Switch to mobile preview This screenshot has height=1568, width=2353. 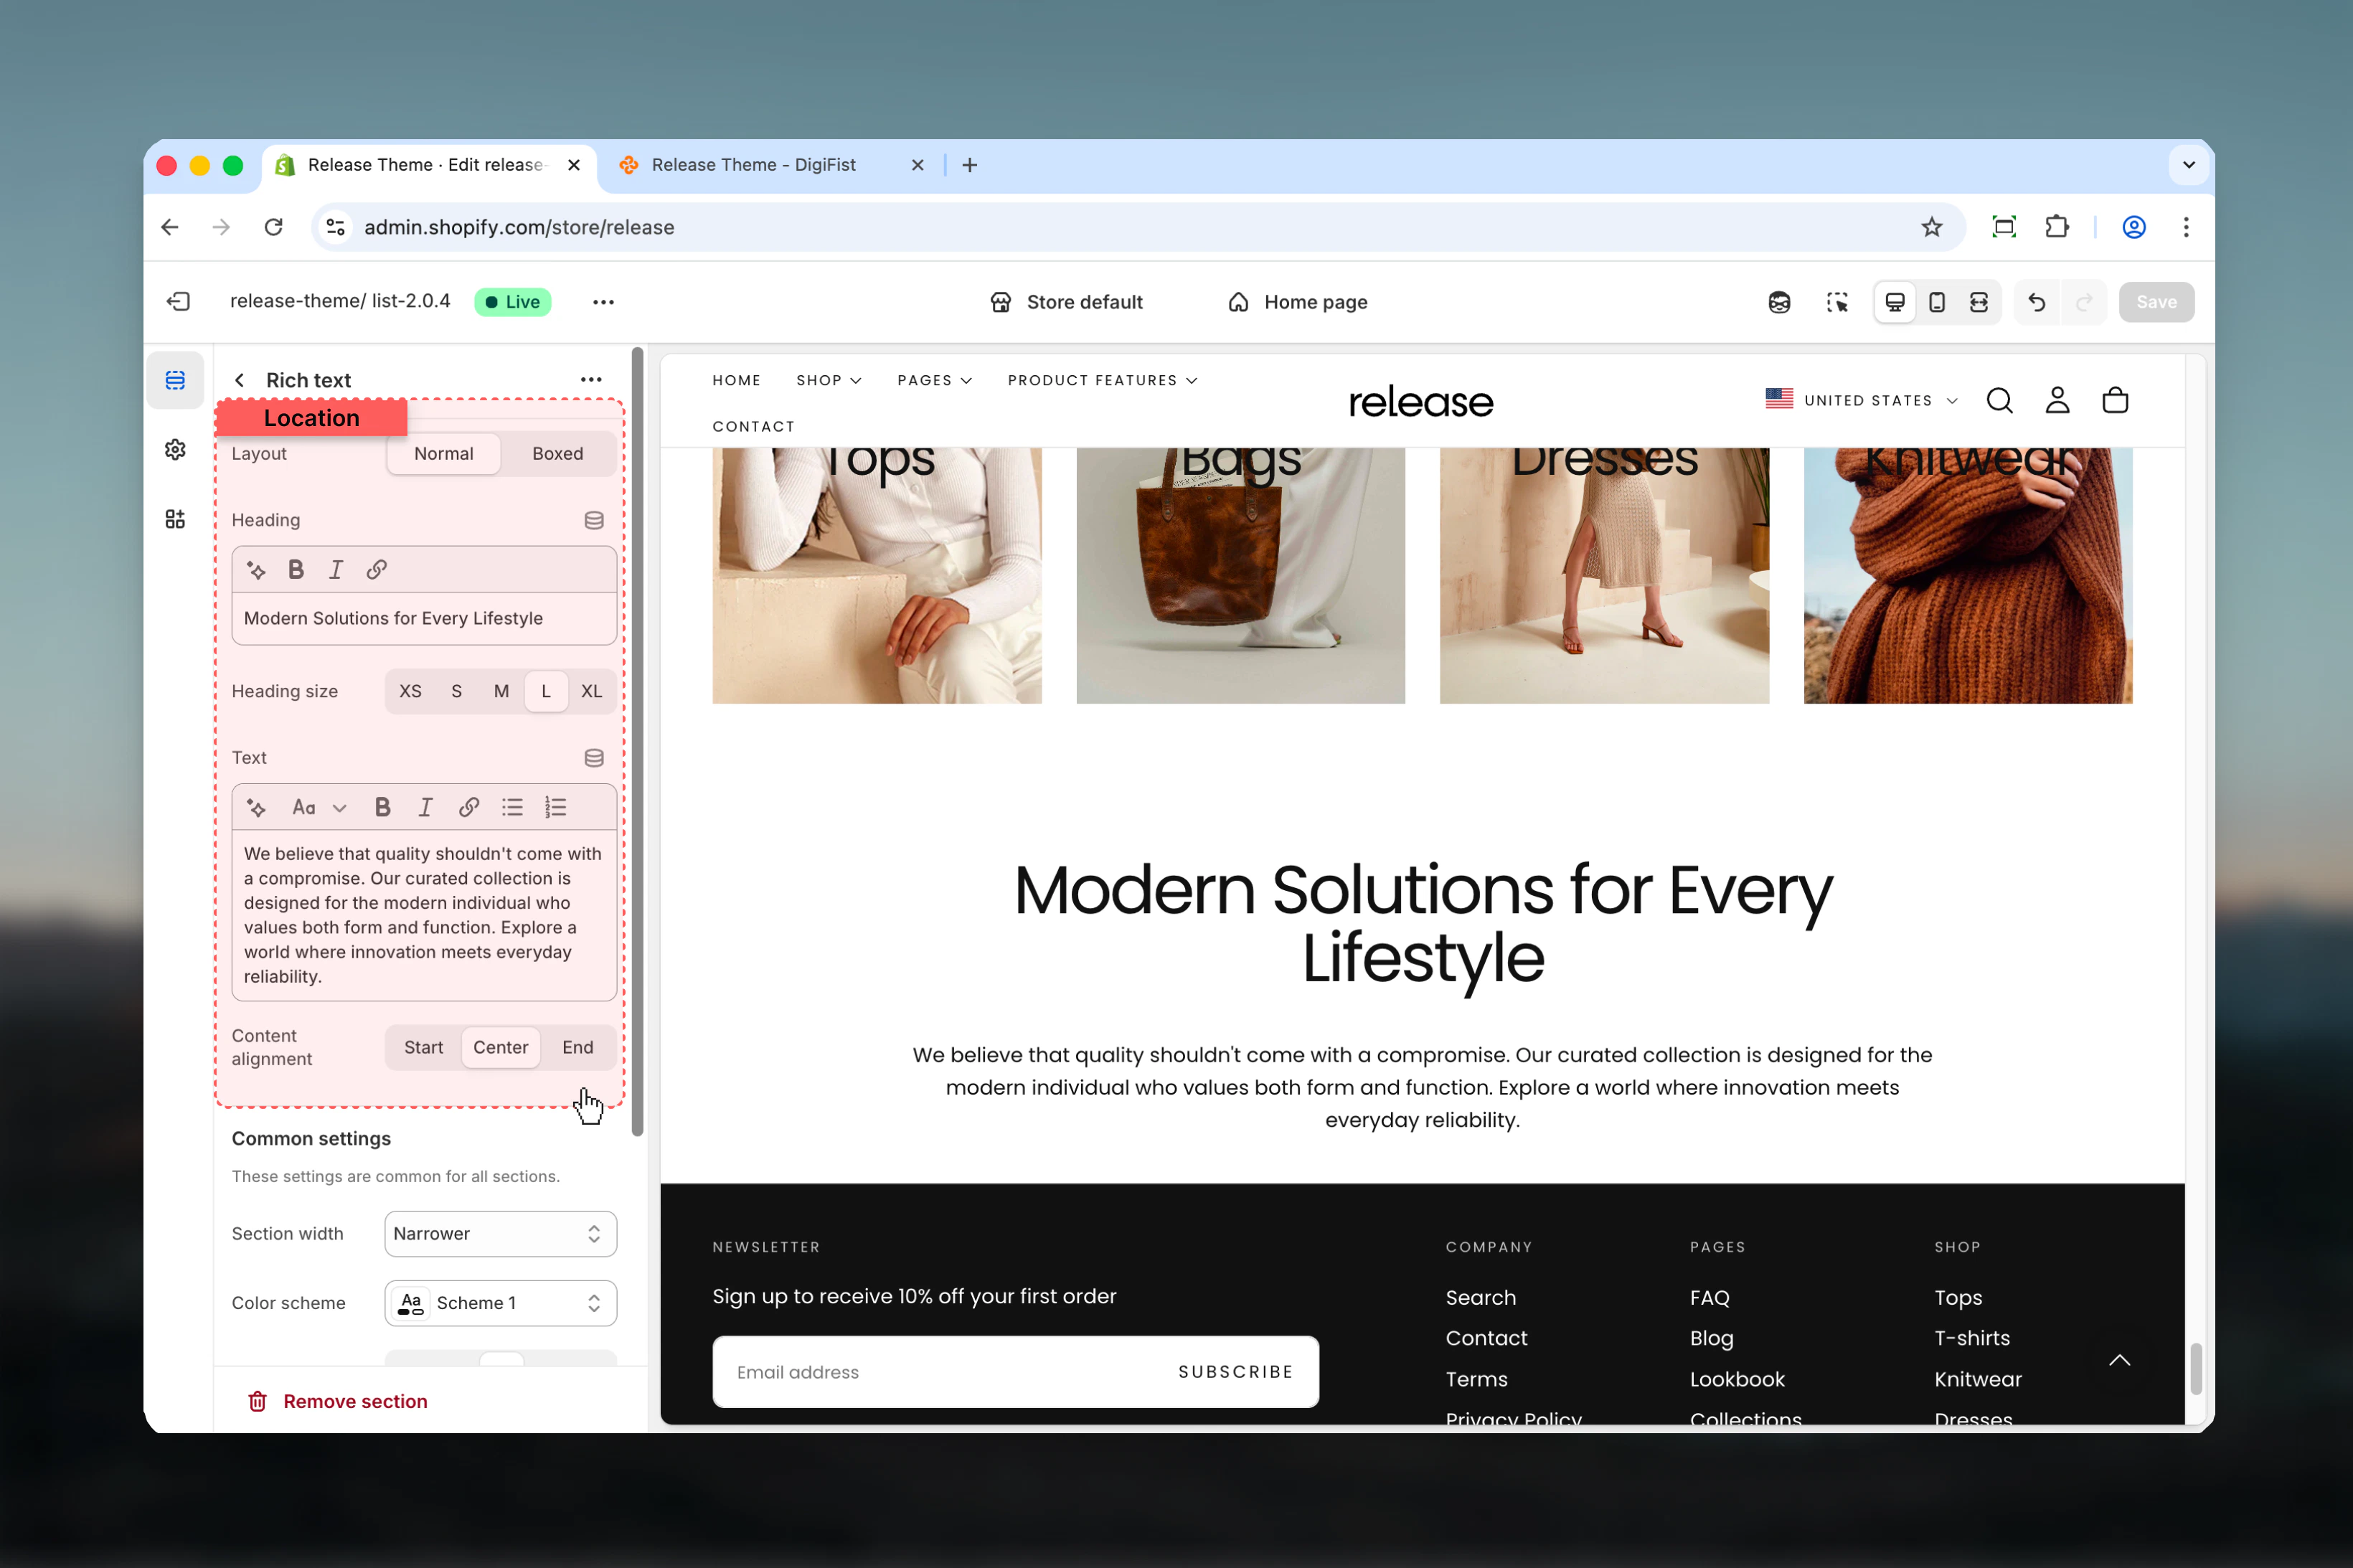(1937, 302)
